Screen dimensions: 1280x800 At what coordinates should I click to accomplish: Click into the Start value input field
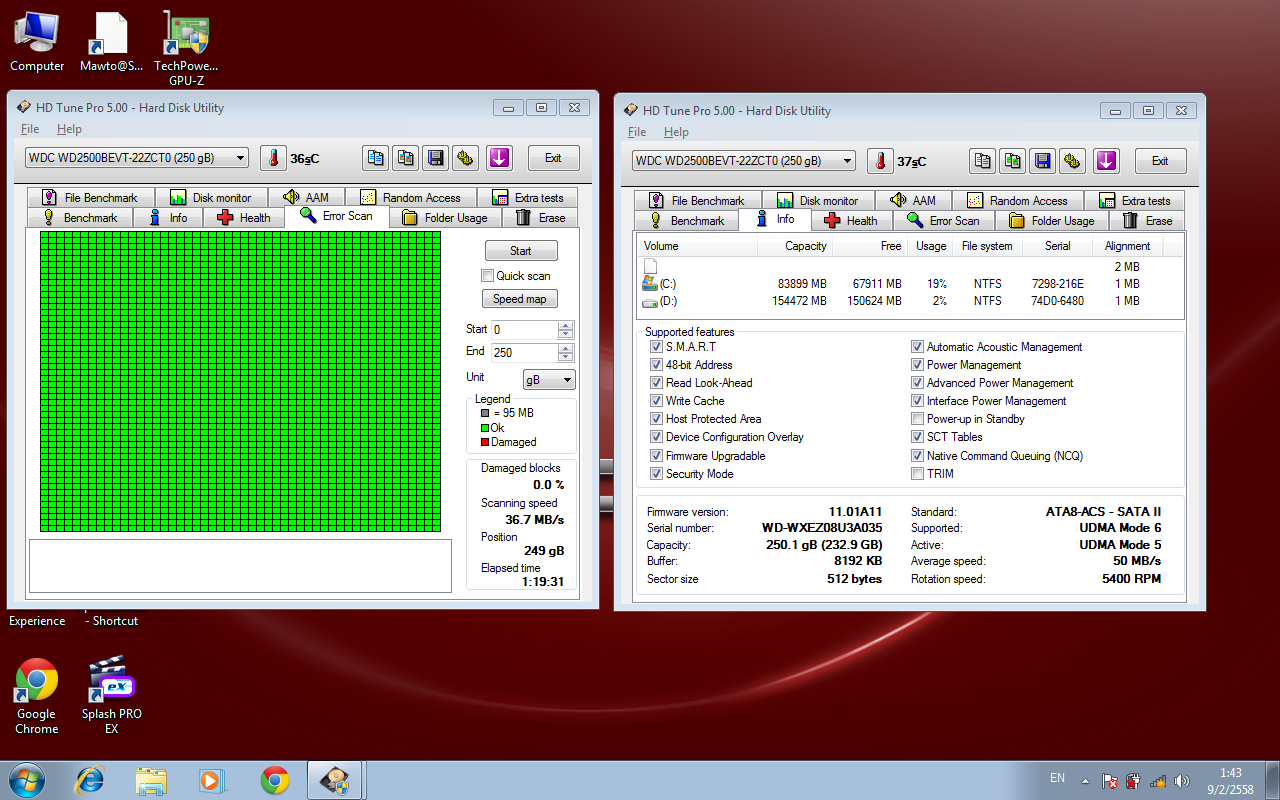click(525, 330)
